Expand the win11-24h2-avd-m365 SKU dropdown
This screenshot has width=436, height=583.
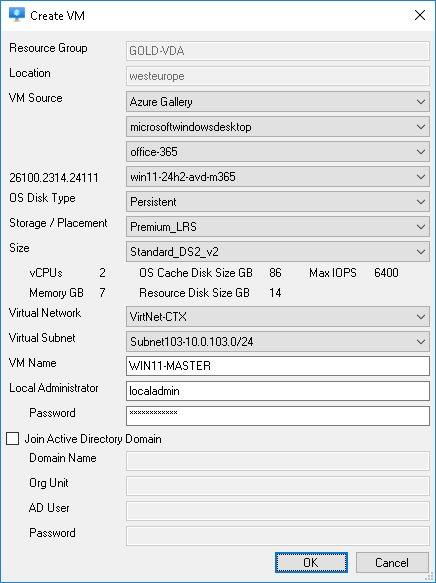(278, 177)
